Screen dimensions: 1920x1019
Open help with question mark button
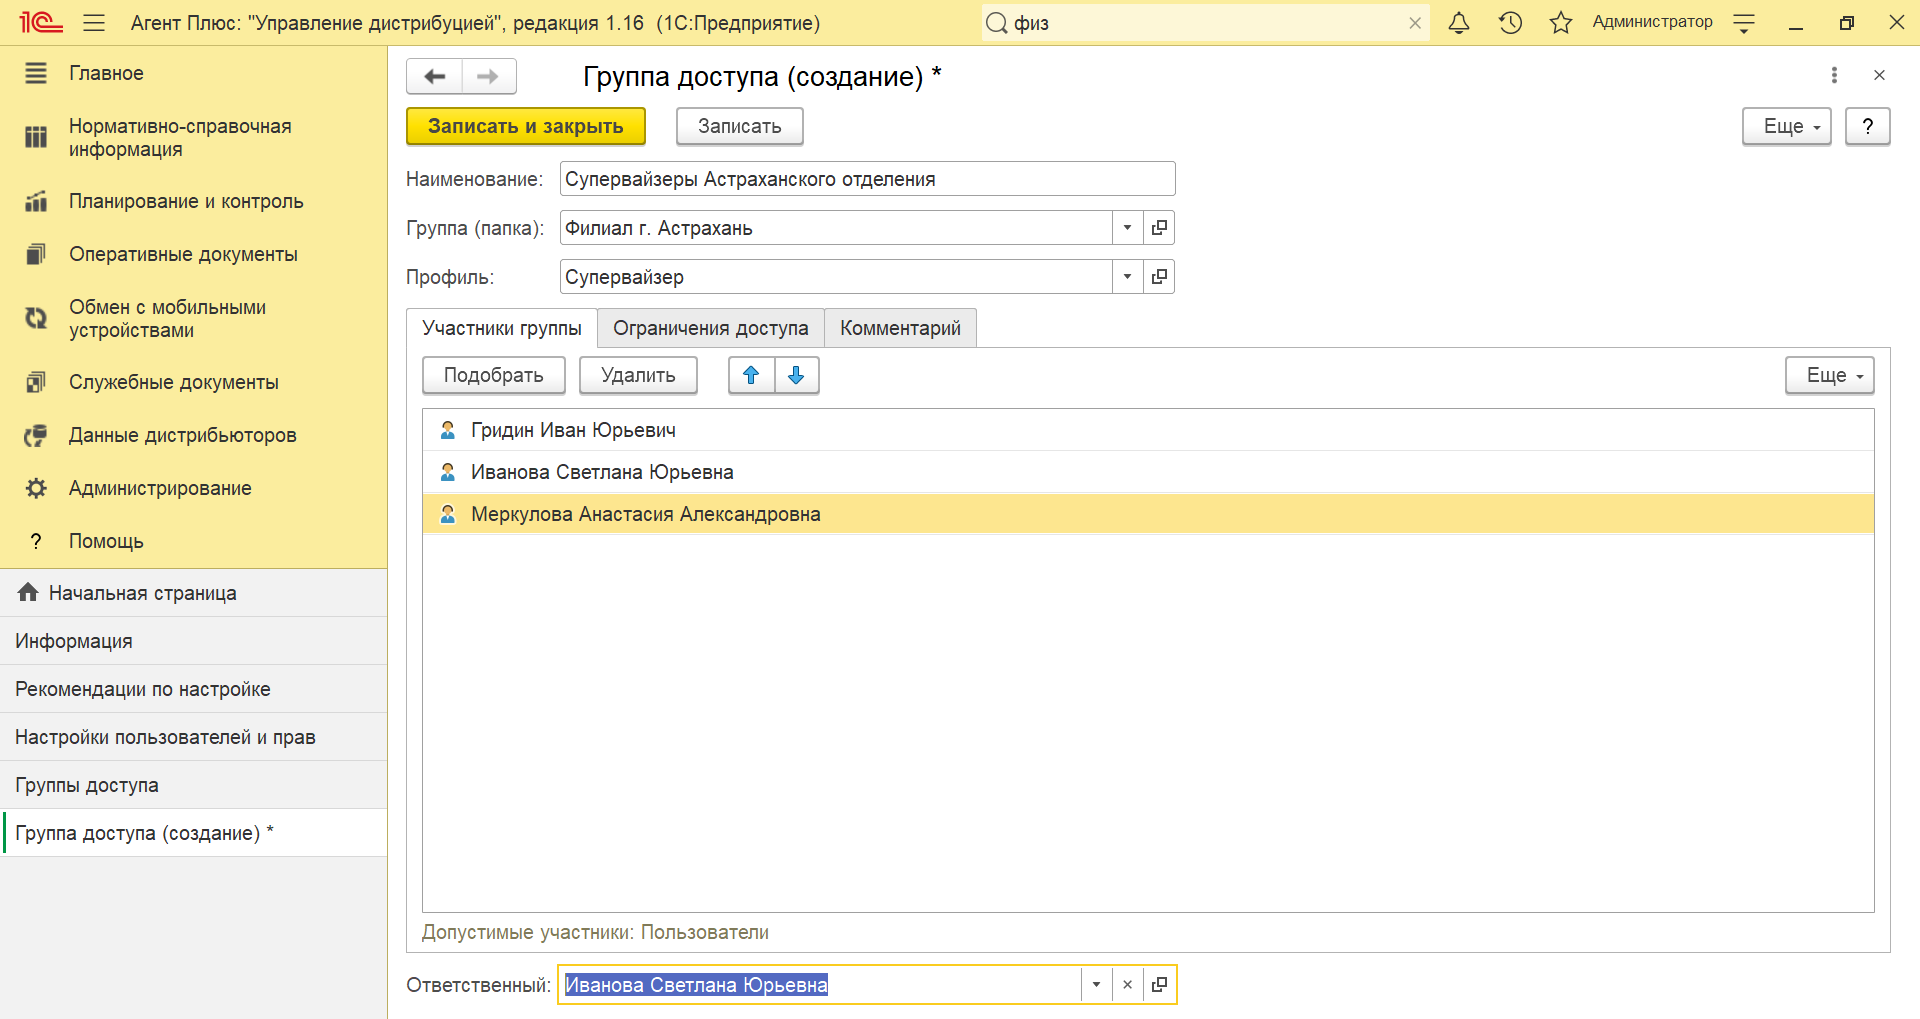click(1867, 126)
